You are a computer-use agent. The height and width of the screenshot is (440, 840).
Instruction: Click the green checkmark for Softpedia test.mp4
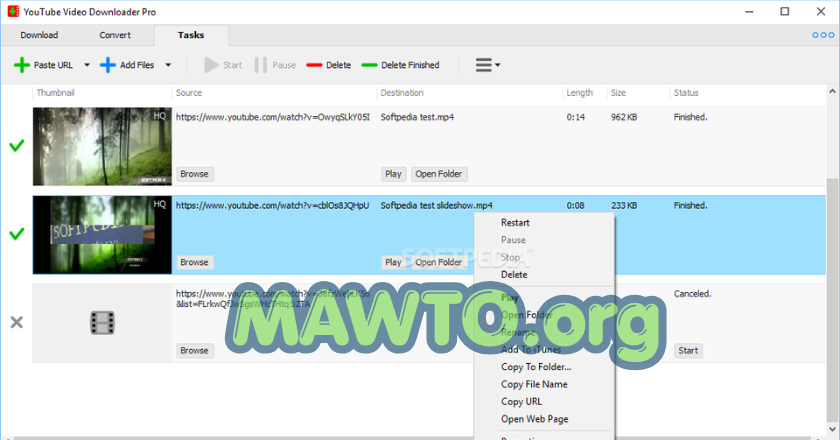17,145
